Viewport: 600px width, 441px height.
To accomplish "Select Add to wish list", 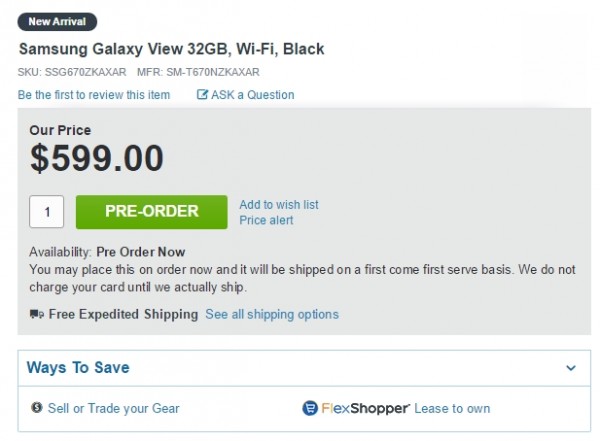I will [279, 205].
